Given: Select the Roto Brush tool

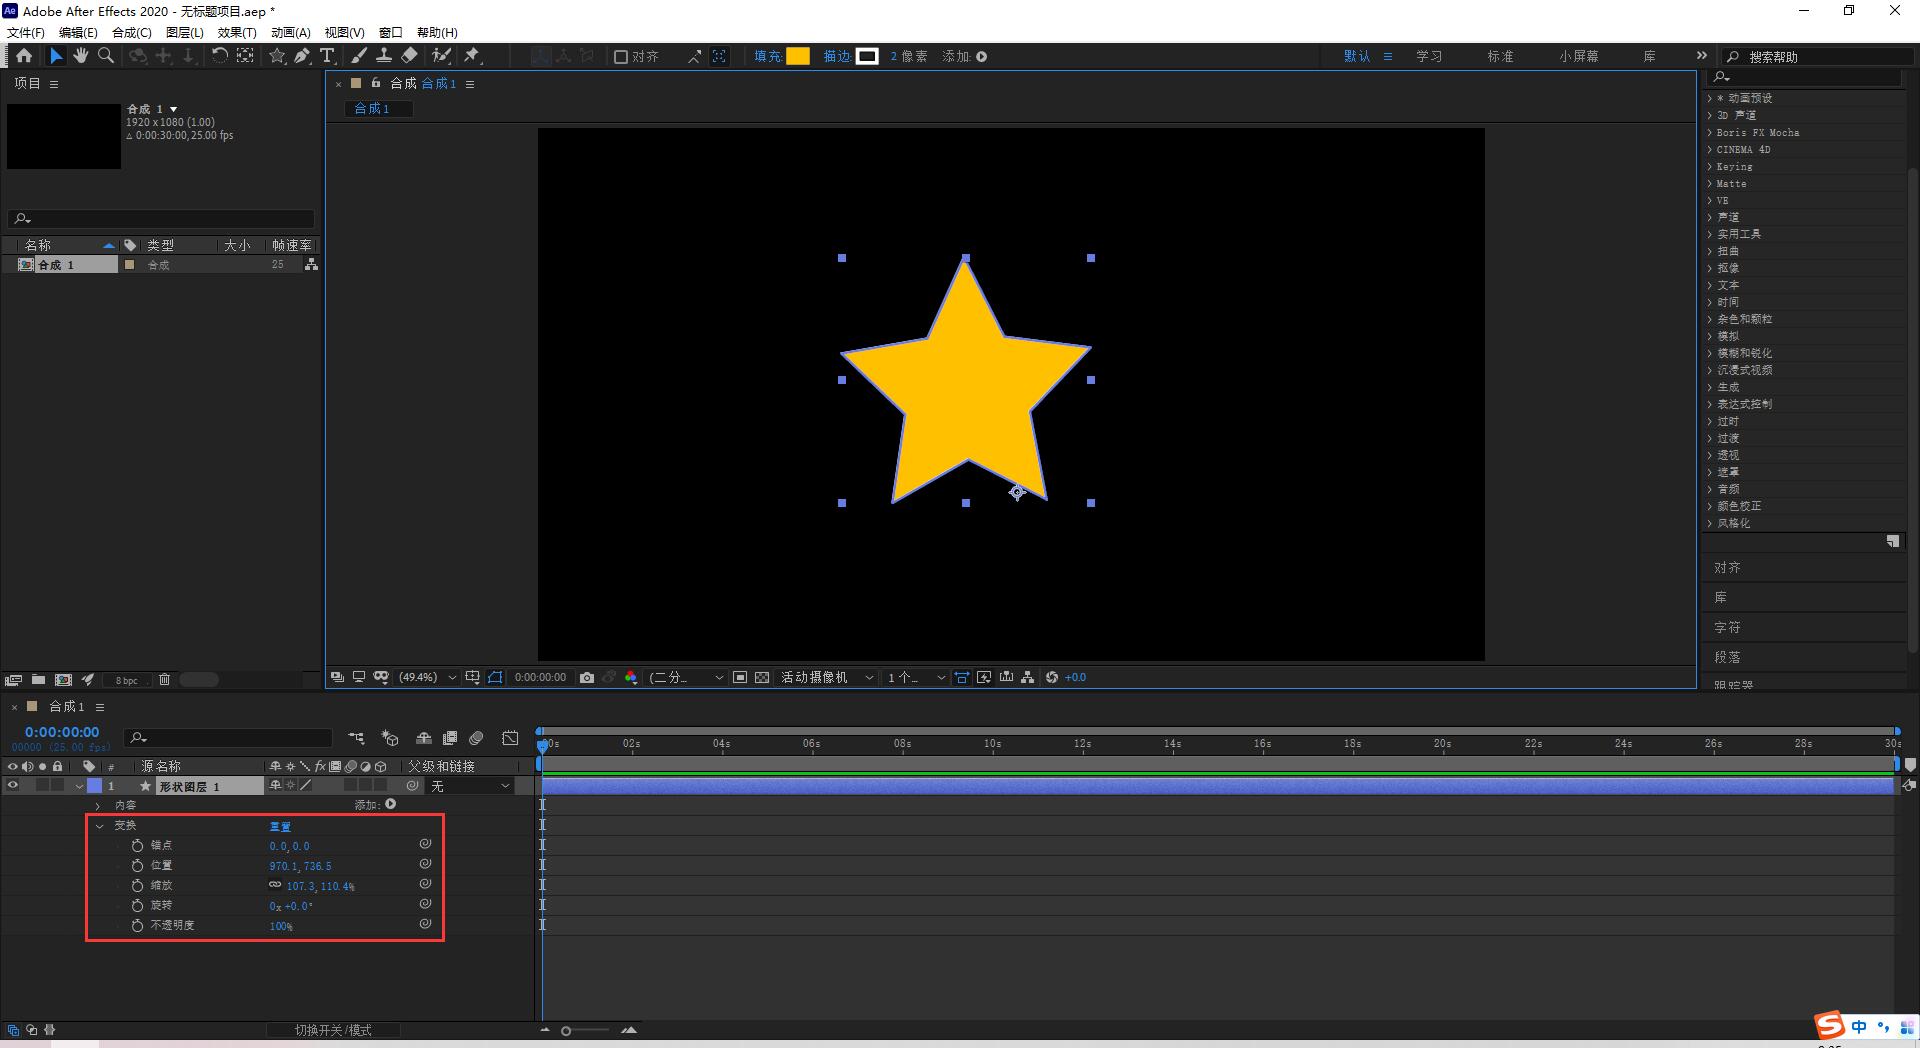Looking at the screenshot, I should (441, 56).
